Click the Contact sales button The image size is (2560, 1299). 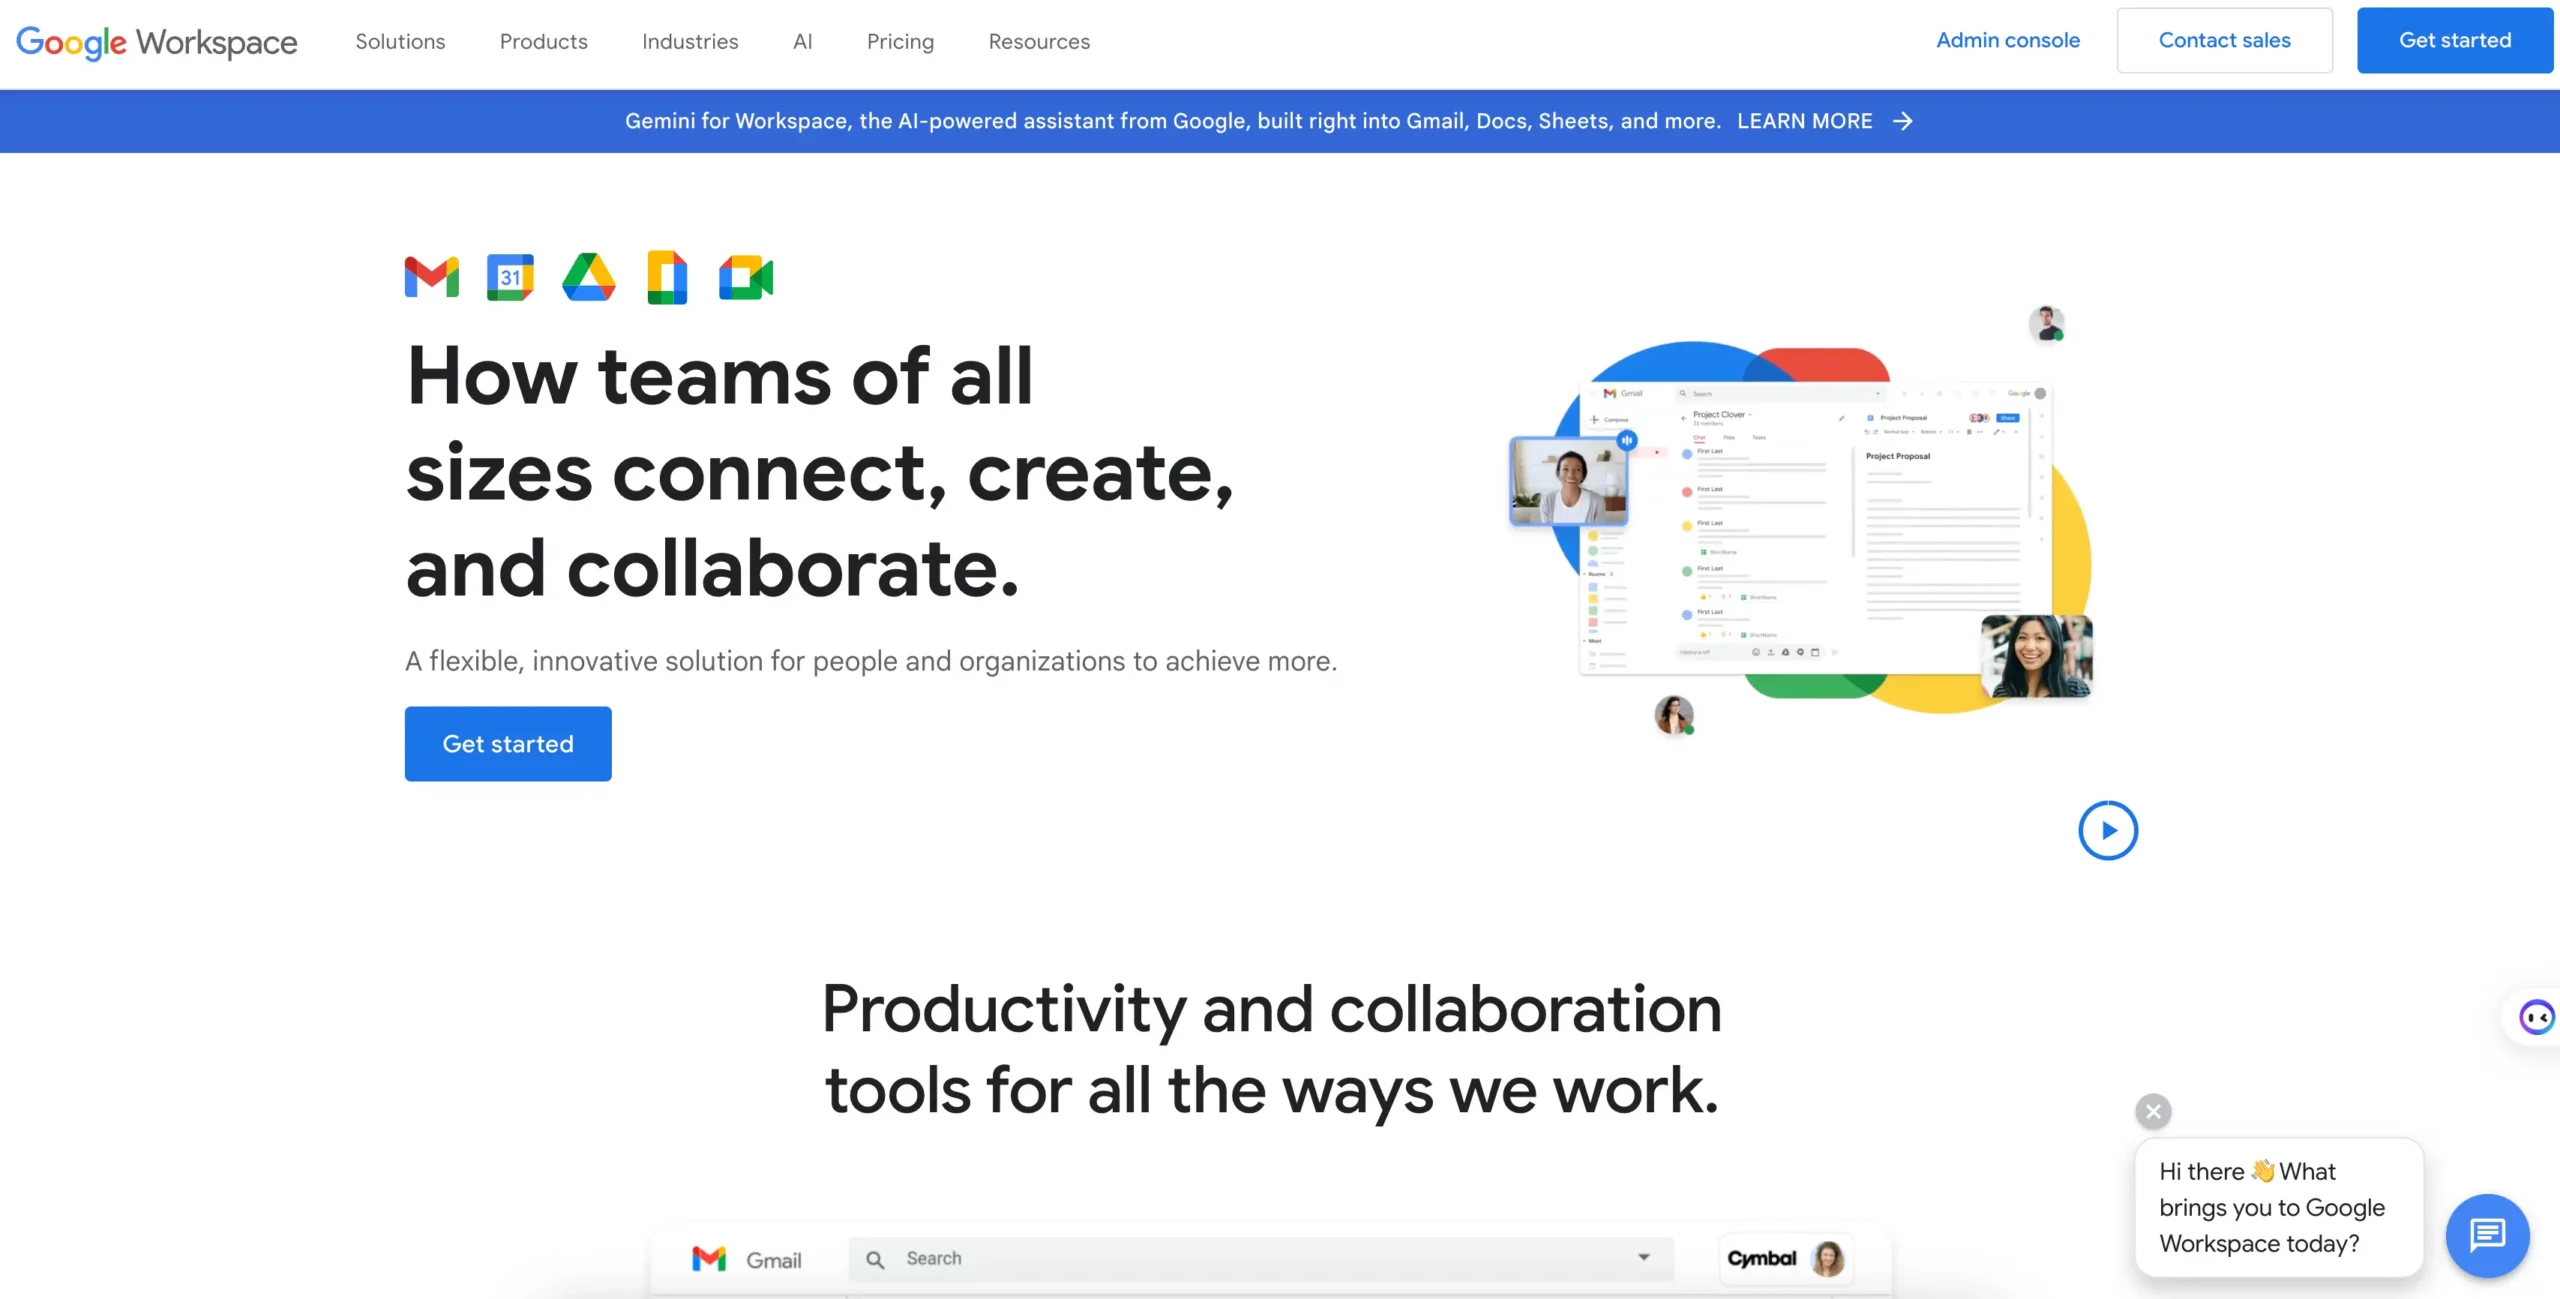click(2224, 40)
